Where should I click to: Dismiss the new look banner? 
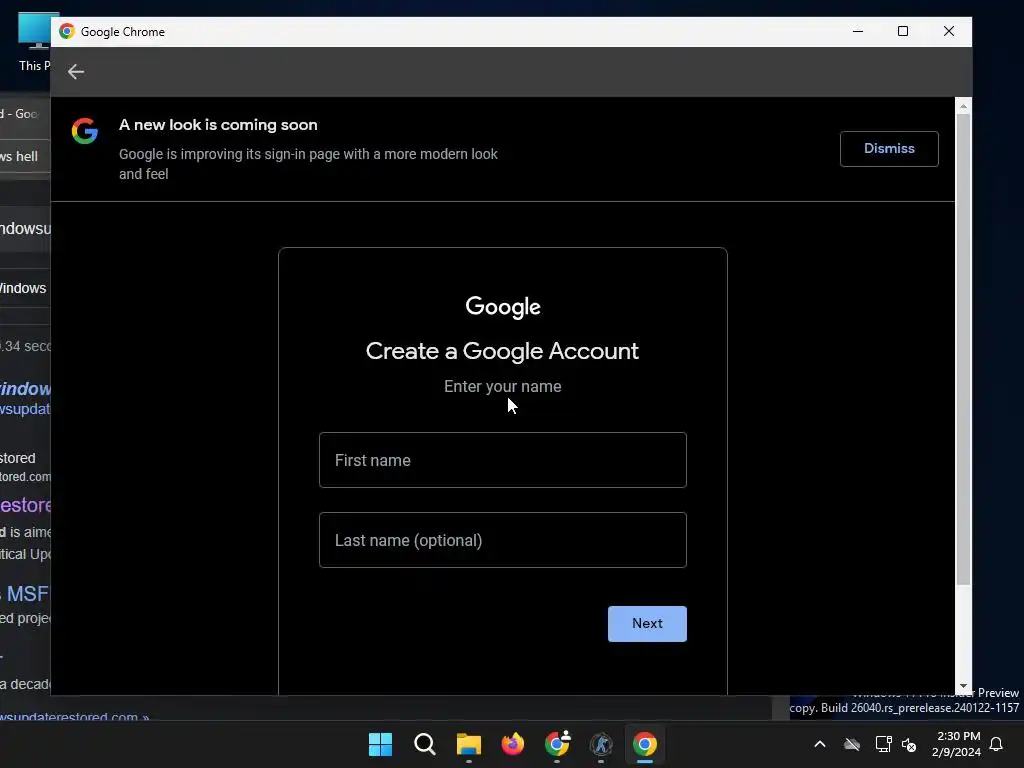889,149
